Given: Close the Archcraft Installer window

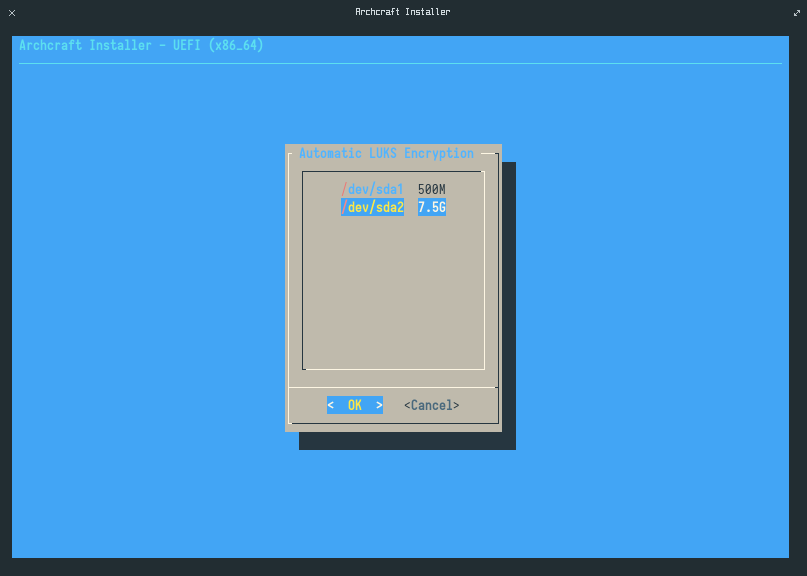Looking at the screenshot, I should (x=12, y=13).
